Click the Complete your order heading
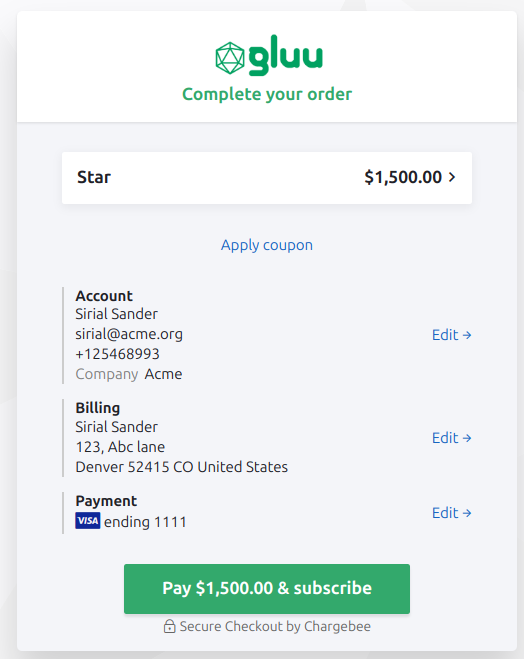Viewport: 524px width, 659px height. [267, 94]
